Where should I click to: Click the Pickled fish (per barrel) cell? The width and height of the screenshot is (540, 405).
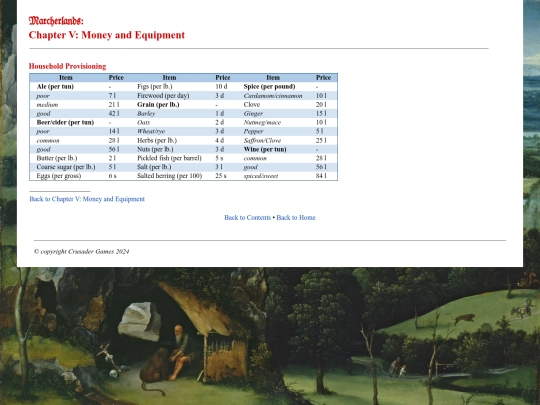click(x=169, y=158)
